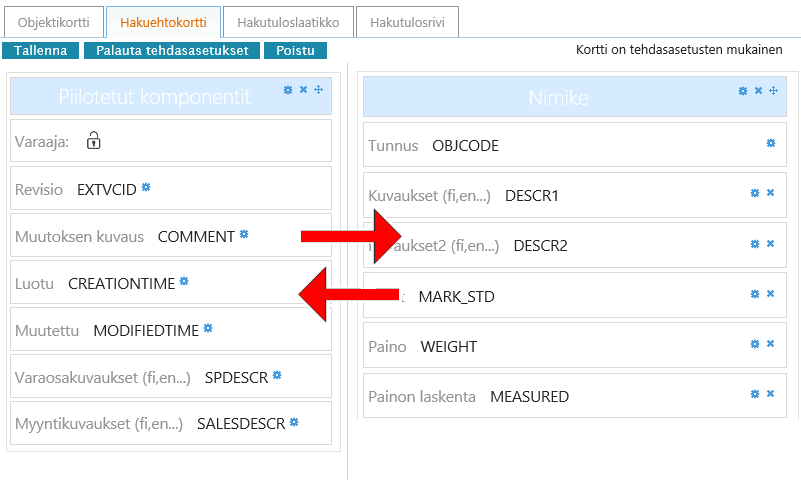Open gear settings for OBJCODE field
This screenshot has width=801, height=480.
coord(770,144)
